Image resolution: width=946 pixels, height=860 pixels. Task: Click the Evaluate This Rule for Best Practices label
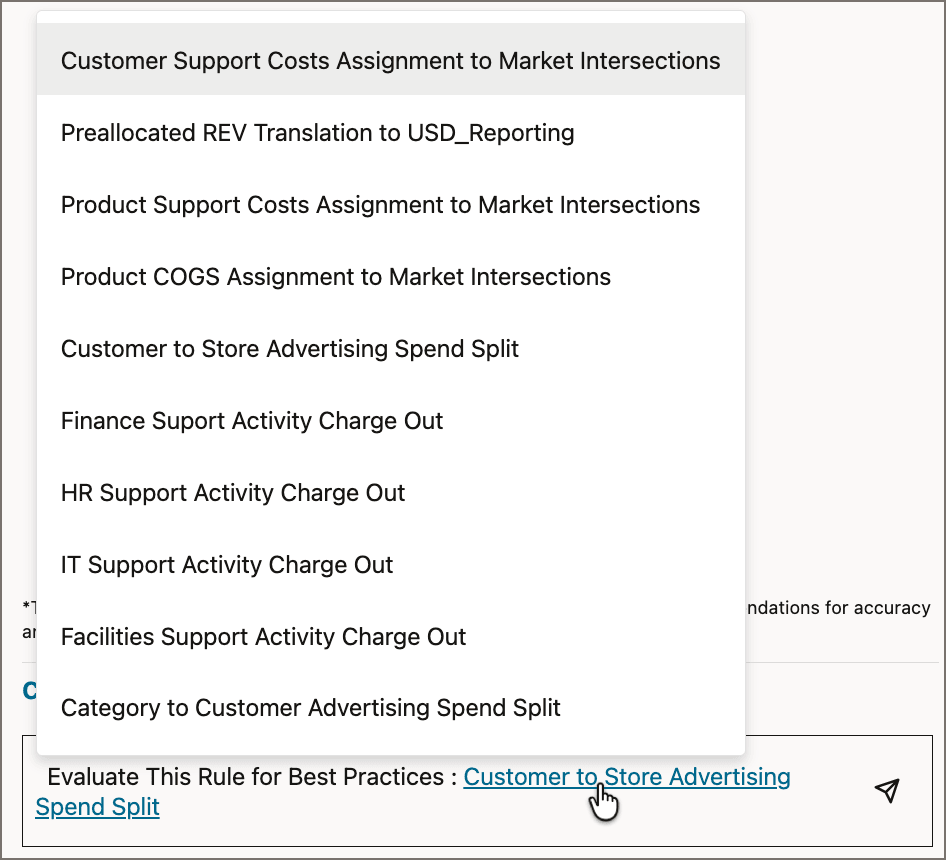[x=248, y=777]
